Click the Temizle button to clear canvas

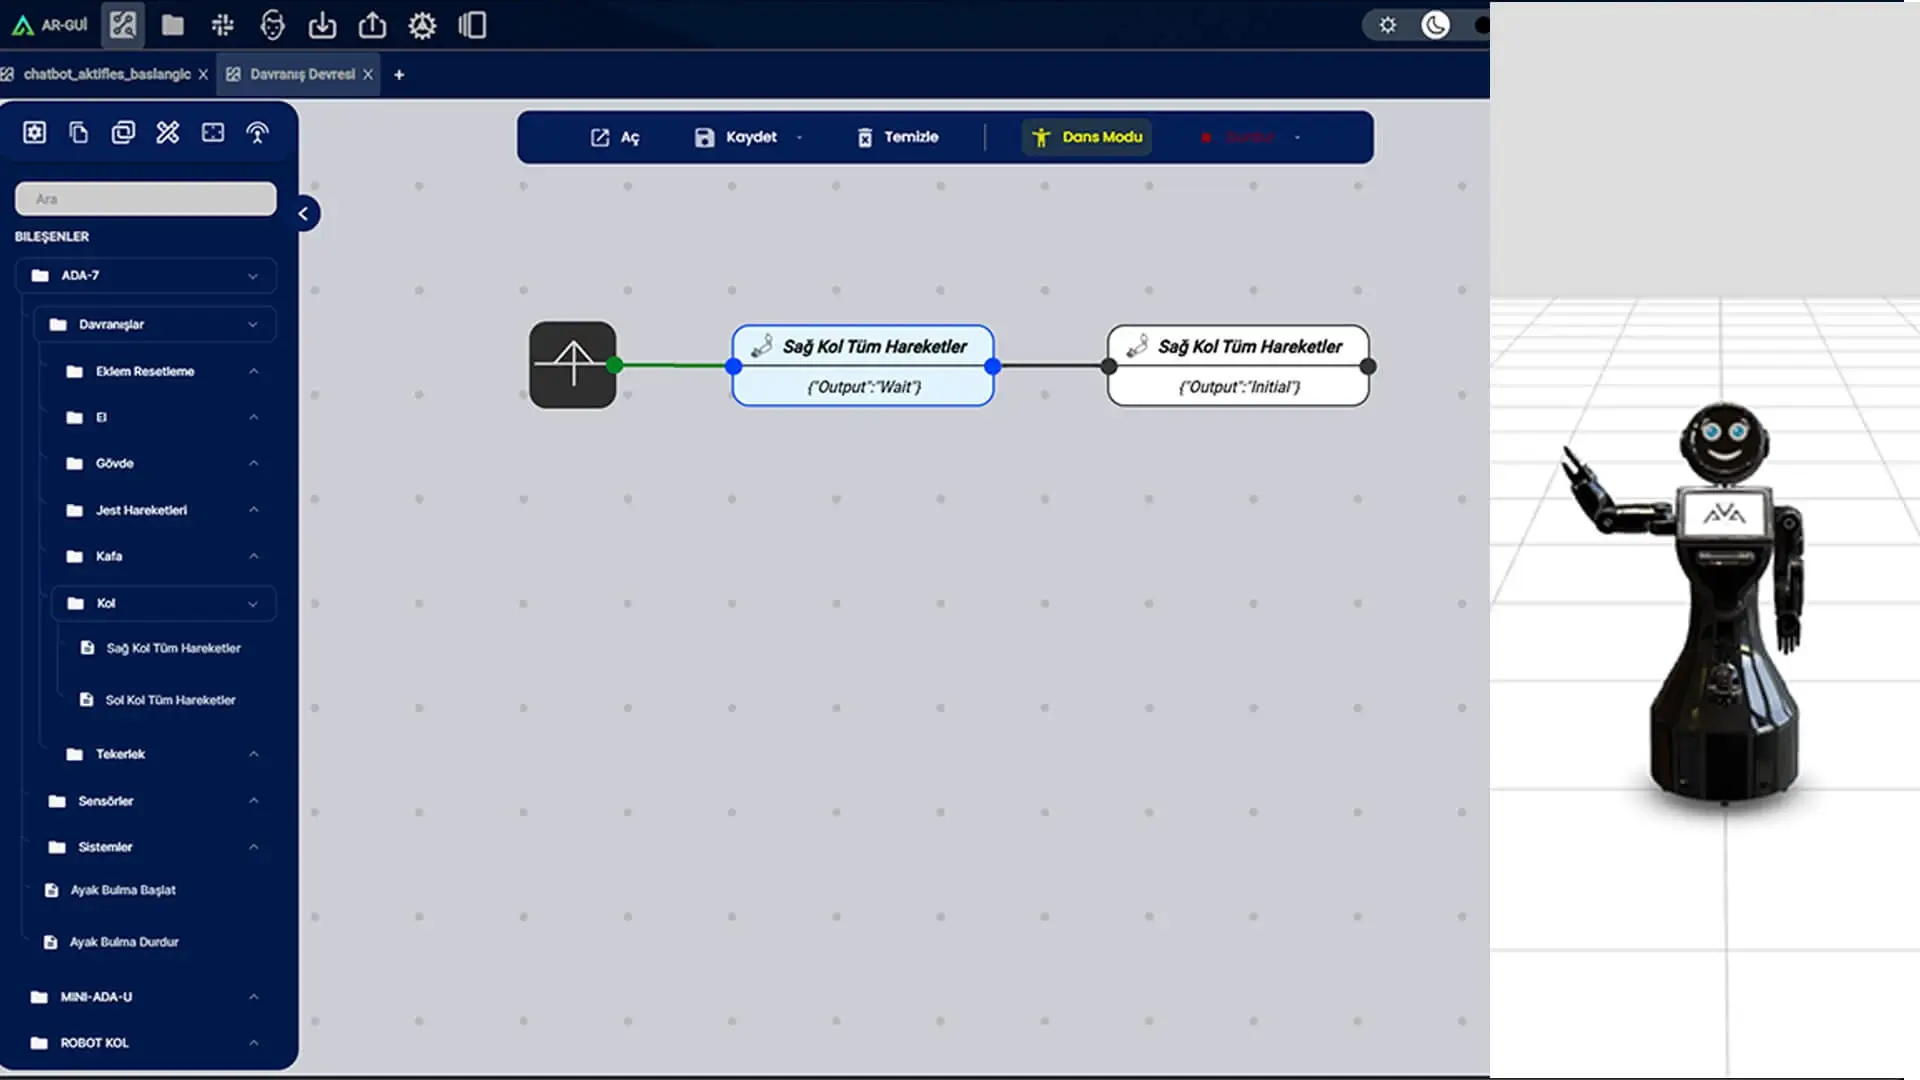coord(897,137)
